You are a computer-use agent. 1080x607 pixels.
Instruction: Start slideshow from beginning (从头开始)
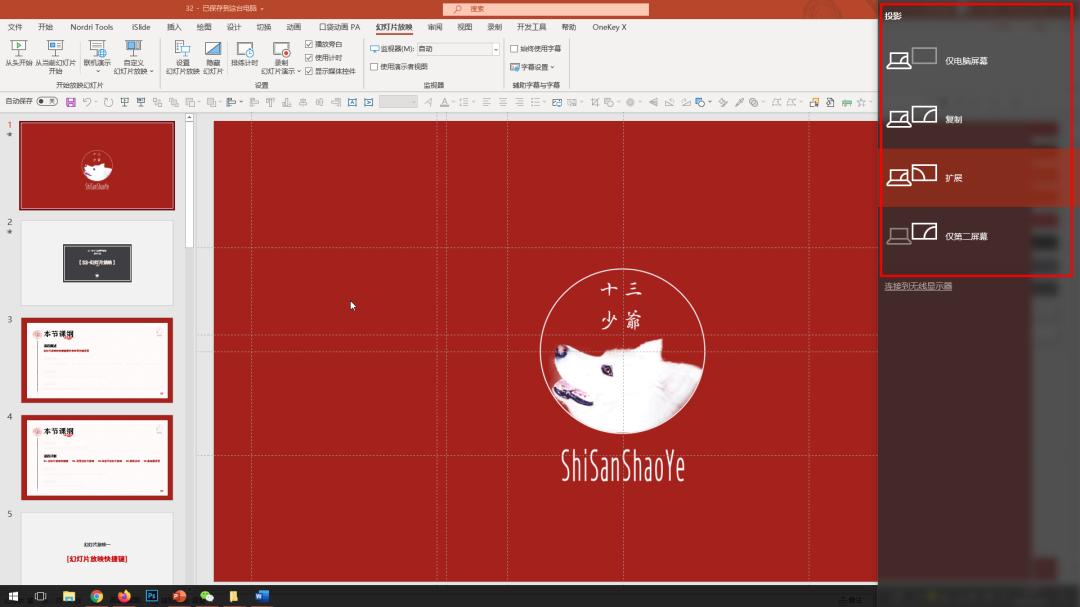[x=18, y=50]
